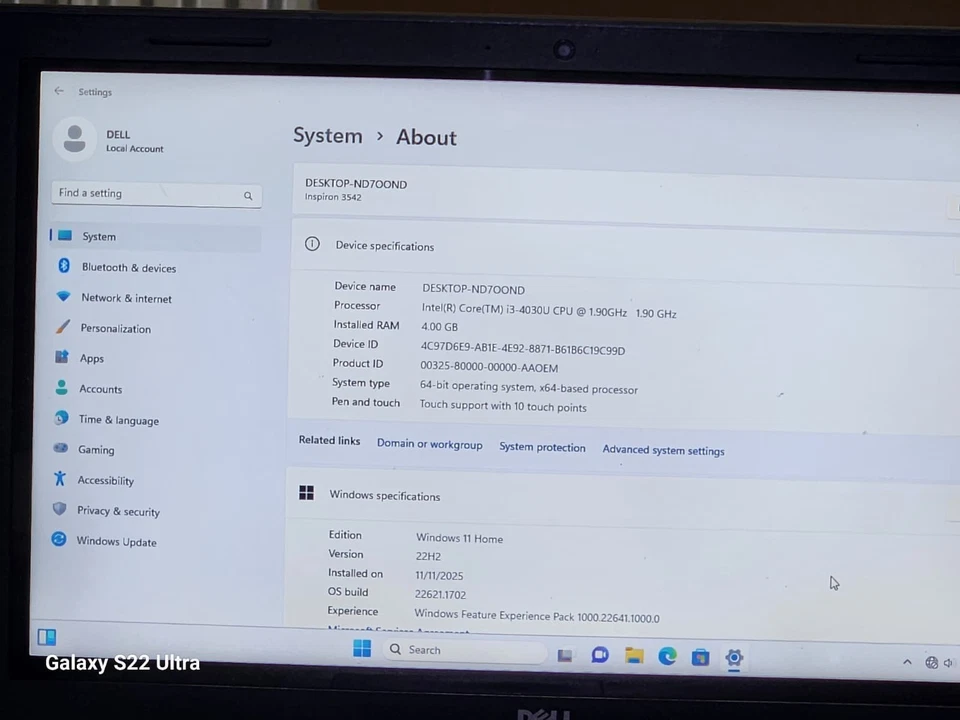
Task: Open Advanced system settings
Action: [663, 450]
